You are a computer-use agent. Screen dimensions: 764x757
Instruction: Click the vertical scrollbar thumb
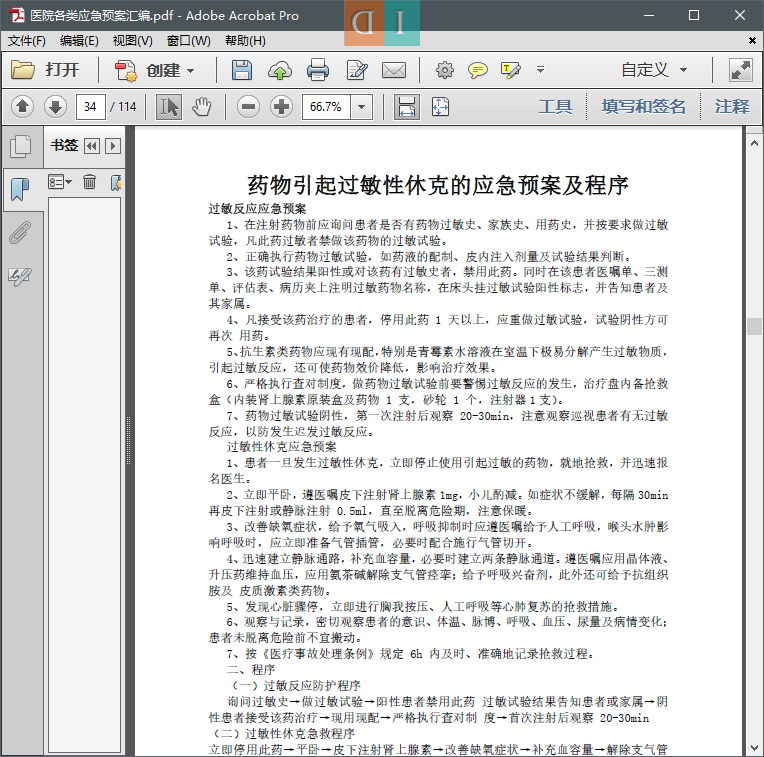754,326
